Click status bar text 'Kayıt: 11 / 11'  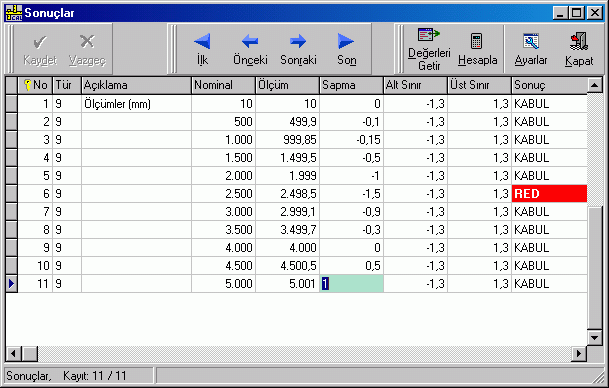pyautogui.click(x=95, y=376)
